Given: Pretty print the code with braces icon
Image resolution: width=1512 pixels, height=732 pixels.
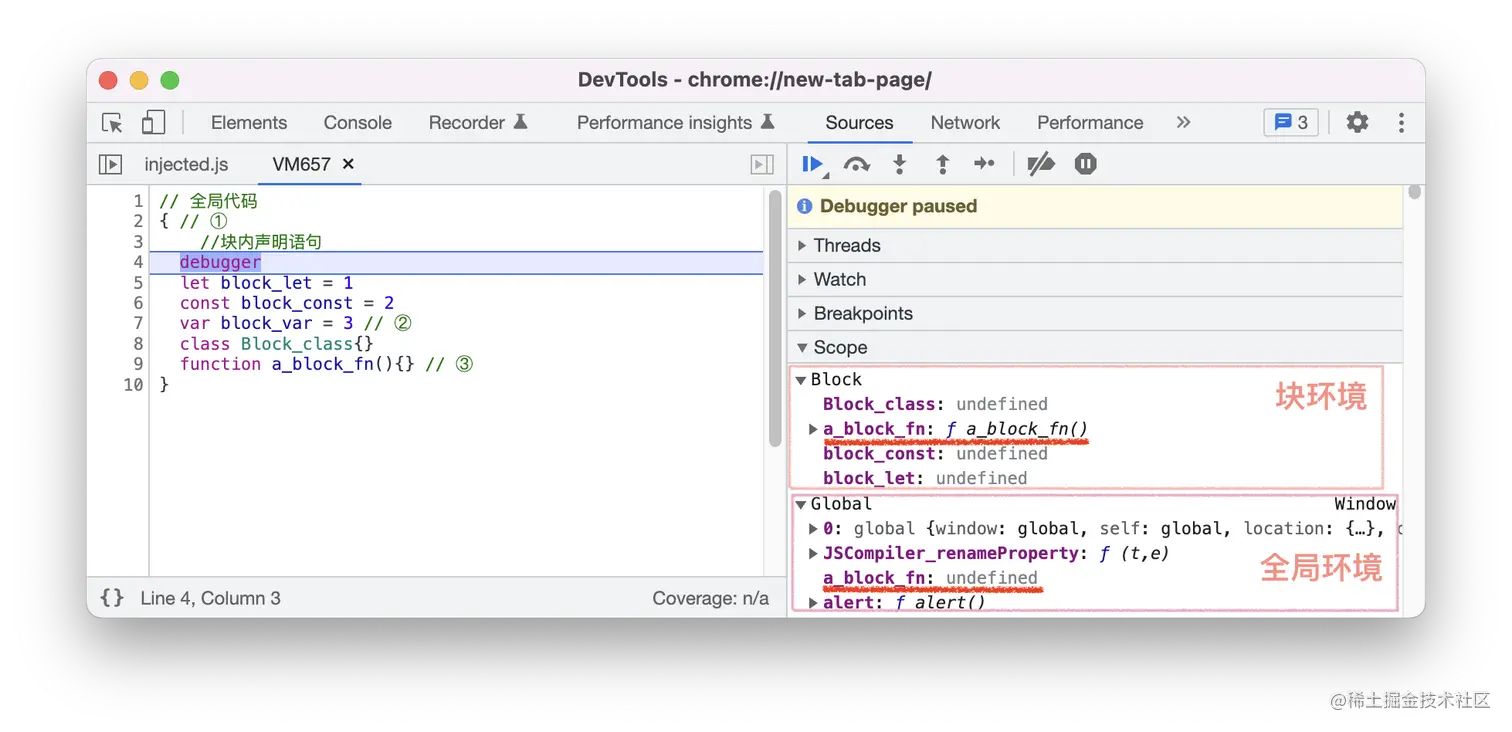Looking at the screenshot, I should coord(112,598).
